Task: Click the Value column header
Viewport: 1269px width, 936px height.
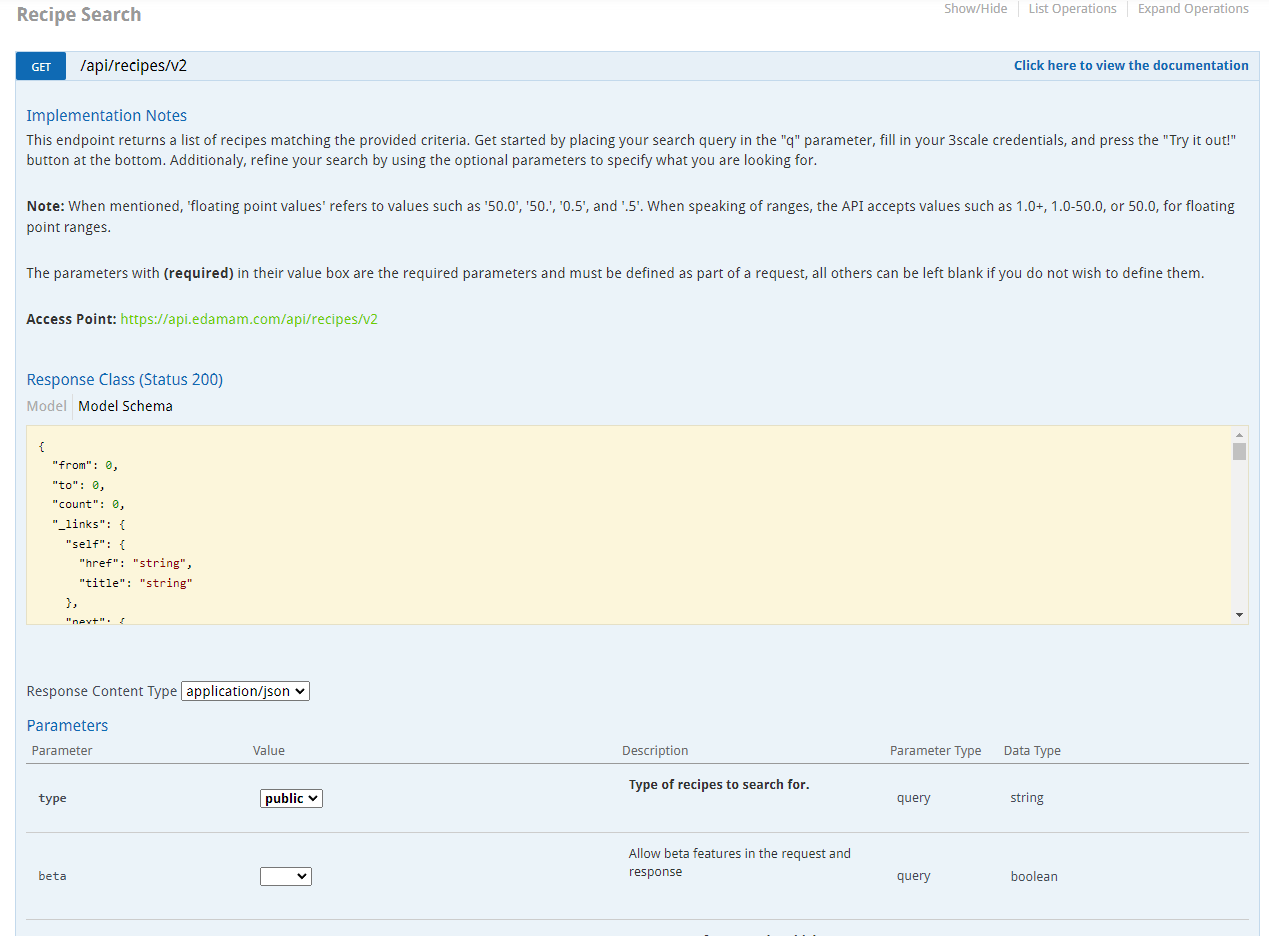Action: pyautogui.click(x=269, y=751)
